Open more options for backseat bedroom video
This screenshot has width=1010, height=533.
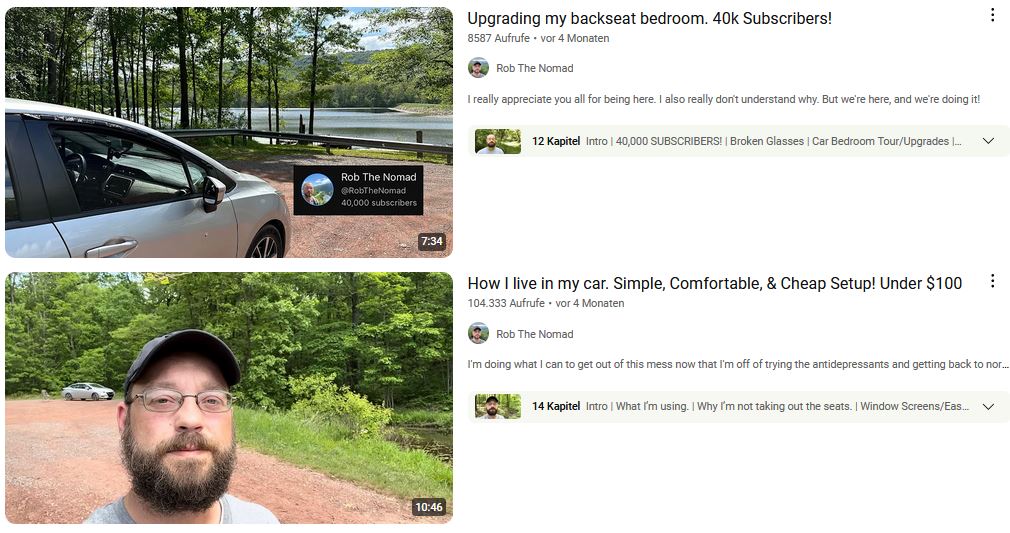pyautogui.click(x=992, y=15)
